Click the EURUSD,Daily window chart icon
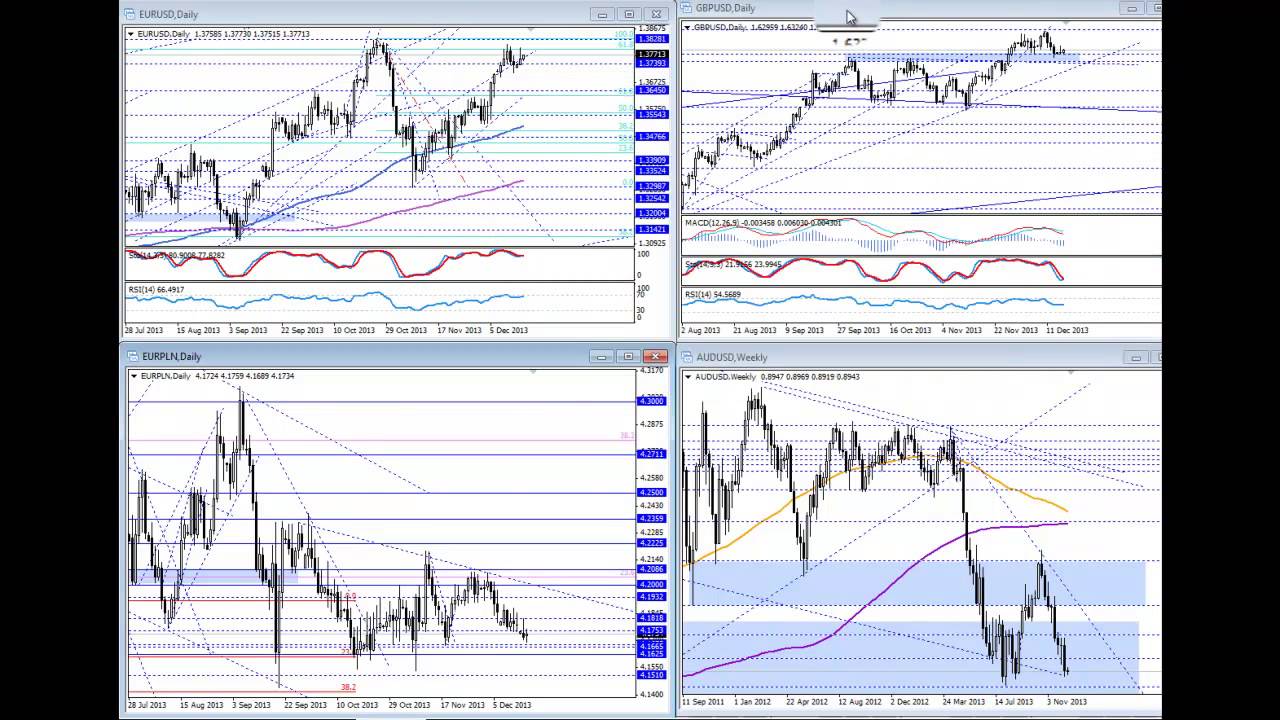Viewport: 1280px width, 720px height. (x=130, y=14)
